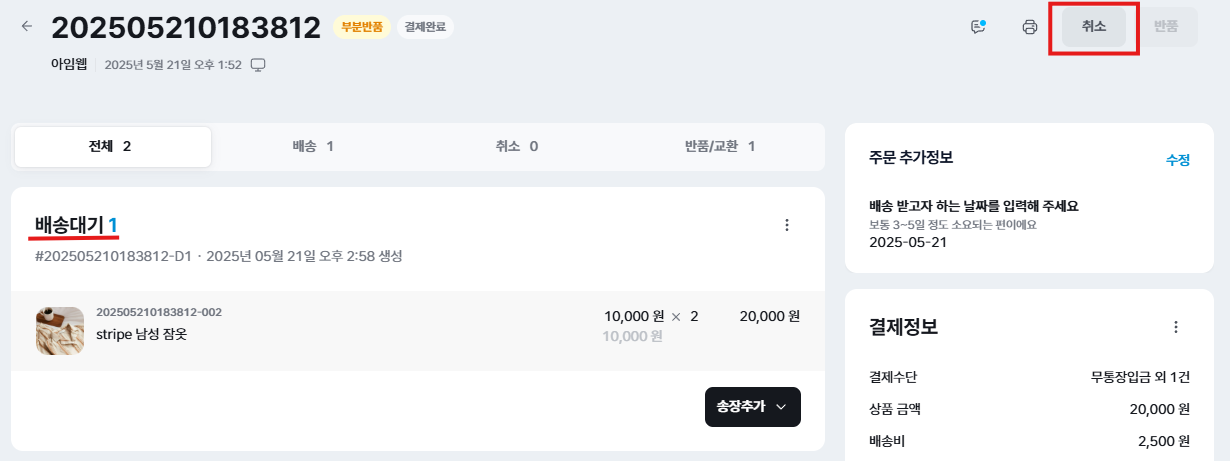Click the order number 202505210183812 heading
The height and width of the screenshot is (461, 1230).
(186, 28)
